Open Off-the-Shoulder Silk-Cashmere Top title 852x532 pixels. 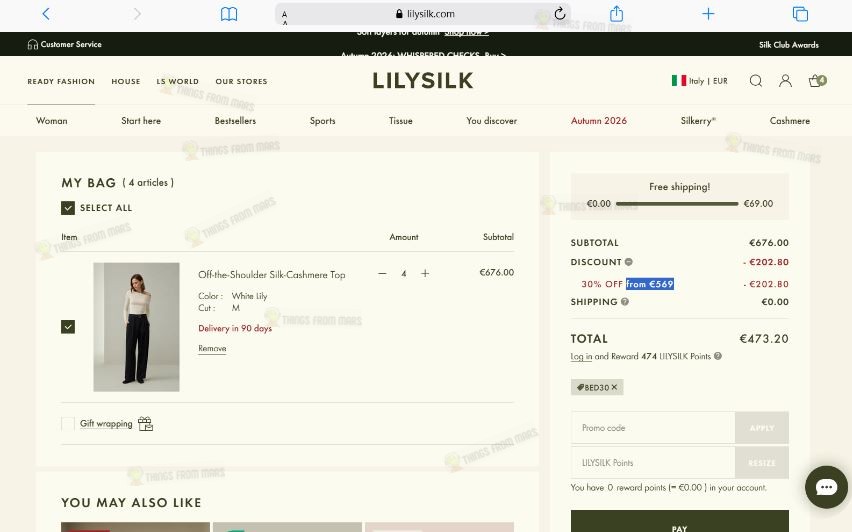[x=272, y=275]
